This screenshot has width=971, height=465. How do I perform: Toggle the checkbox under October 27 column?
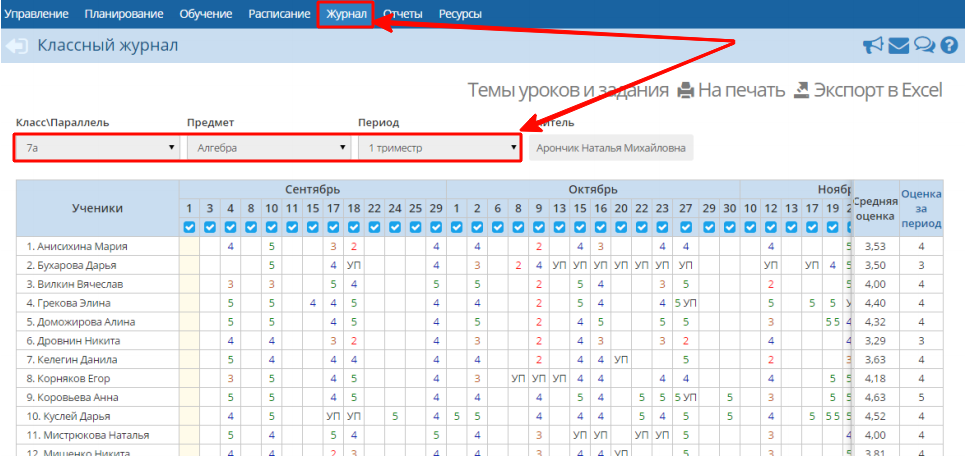(x=684, y=227)
